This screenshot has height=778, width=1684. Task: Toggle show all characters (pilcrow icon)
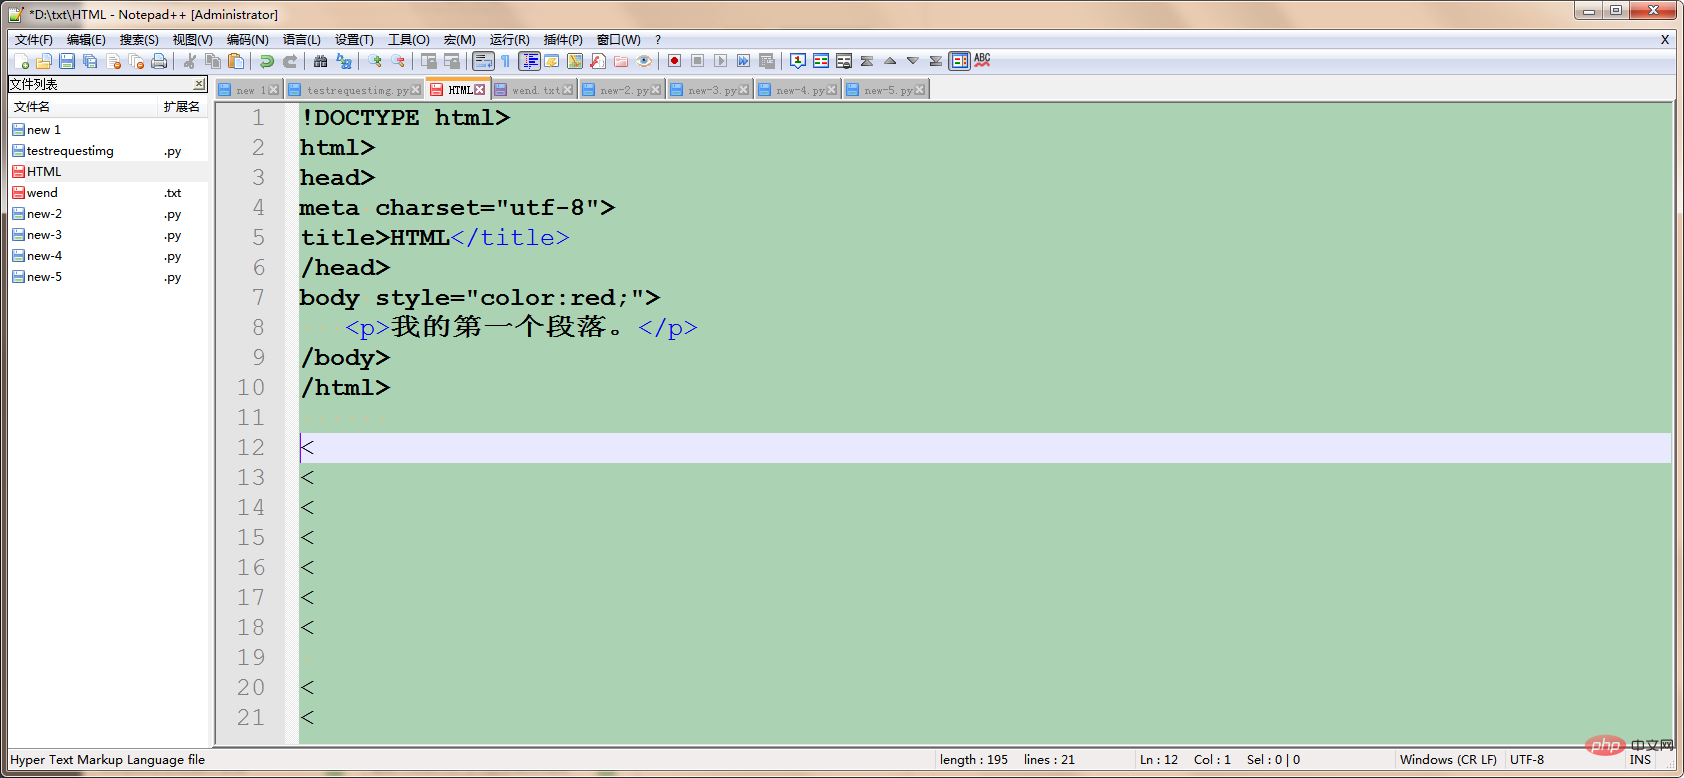click(506, 61)
